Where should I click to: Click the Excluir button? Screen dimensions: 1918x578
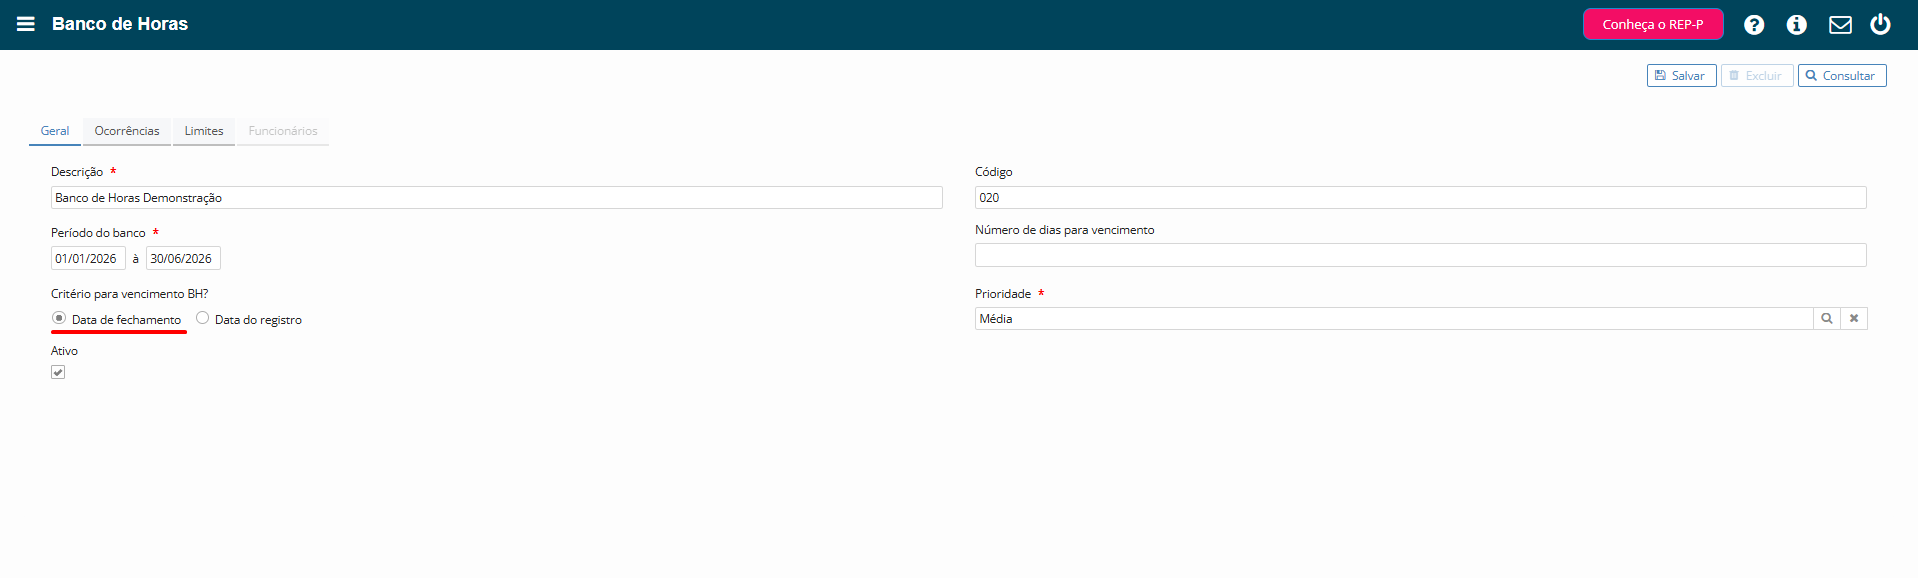coord(1757,76)
